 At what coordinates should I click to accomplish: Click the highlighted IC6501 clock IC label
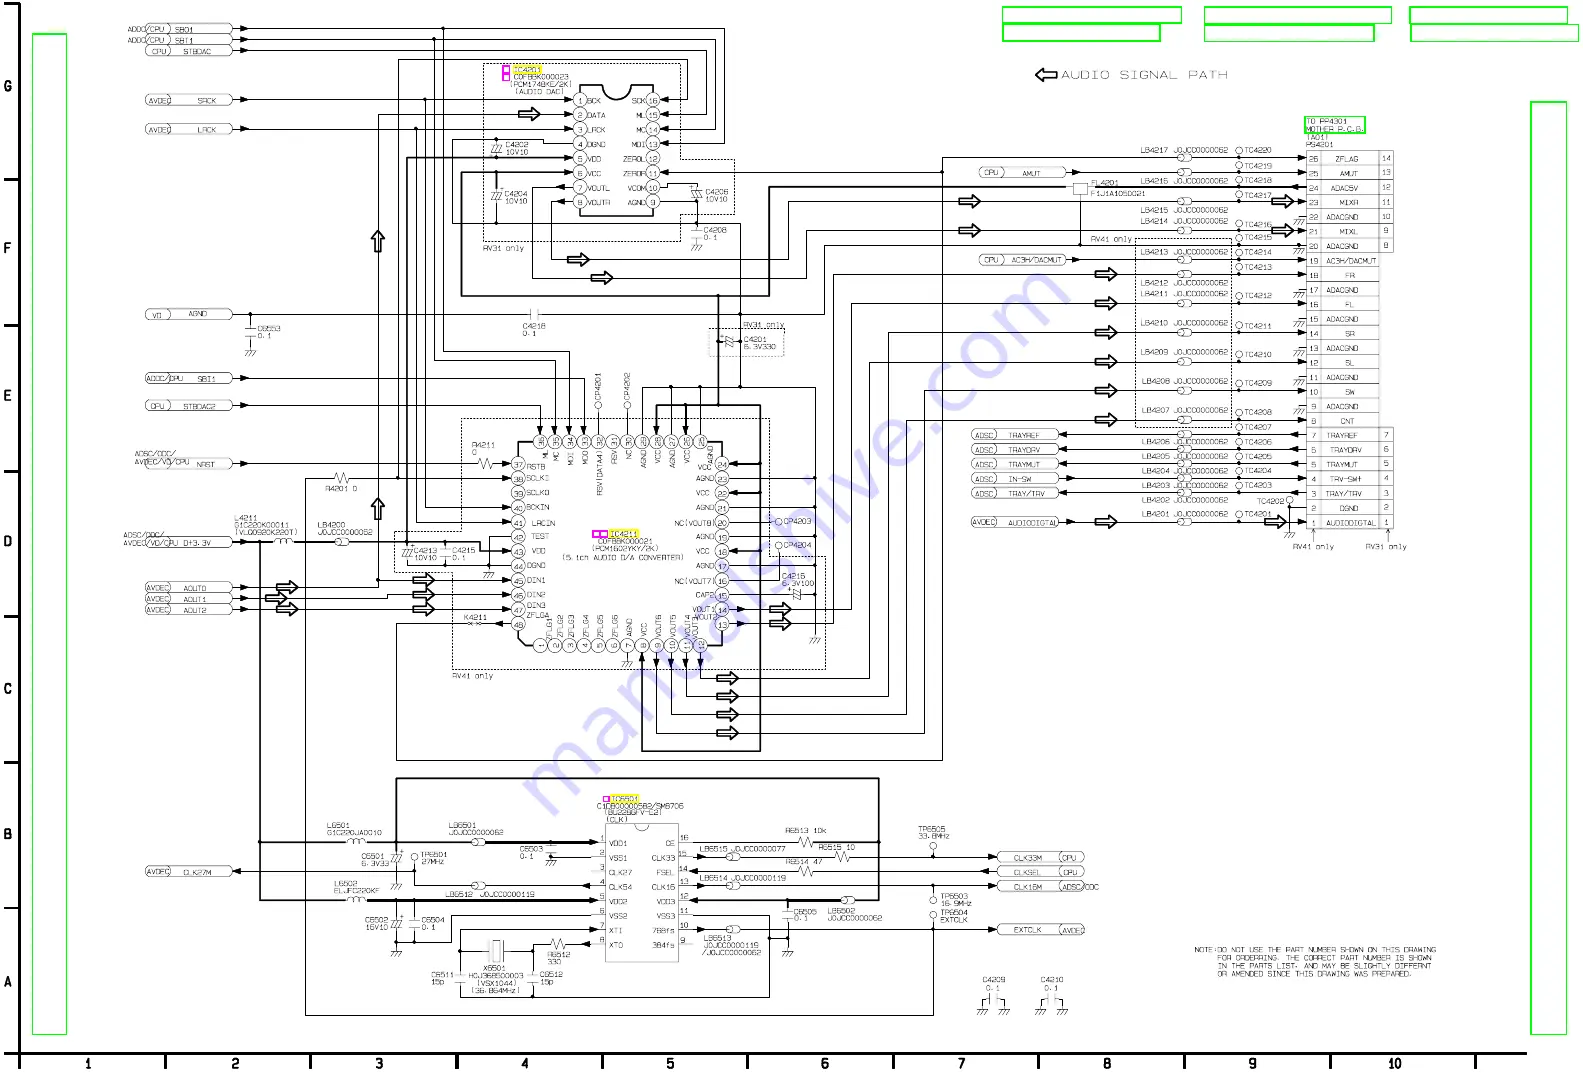(624, 799)
